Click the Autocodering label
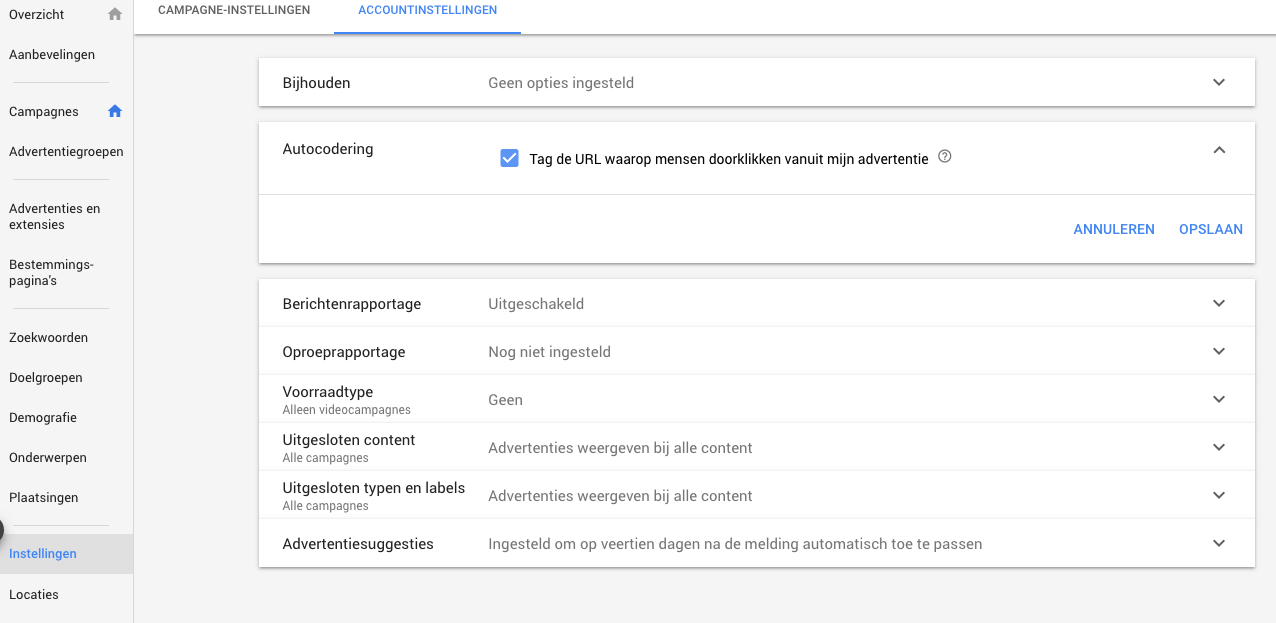This screenshot has width=1276, height=623. [328, 149]
